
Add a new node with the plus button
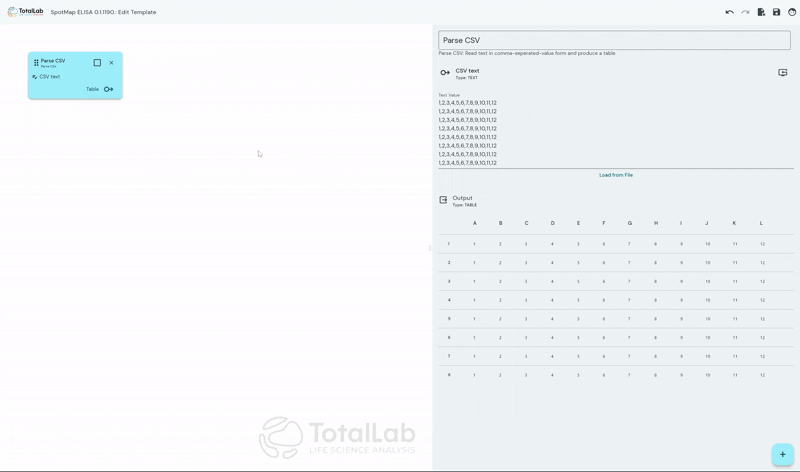point(782,454)
